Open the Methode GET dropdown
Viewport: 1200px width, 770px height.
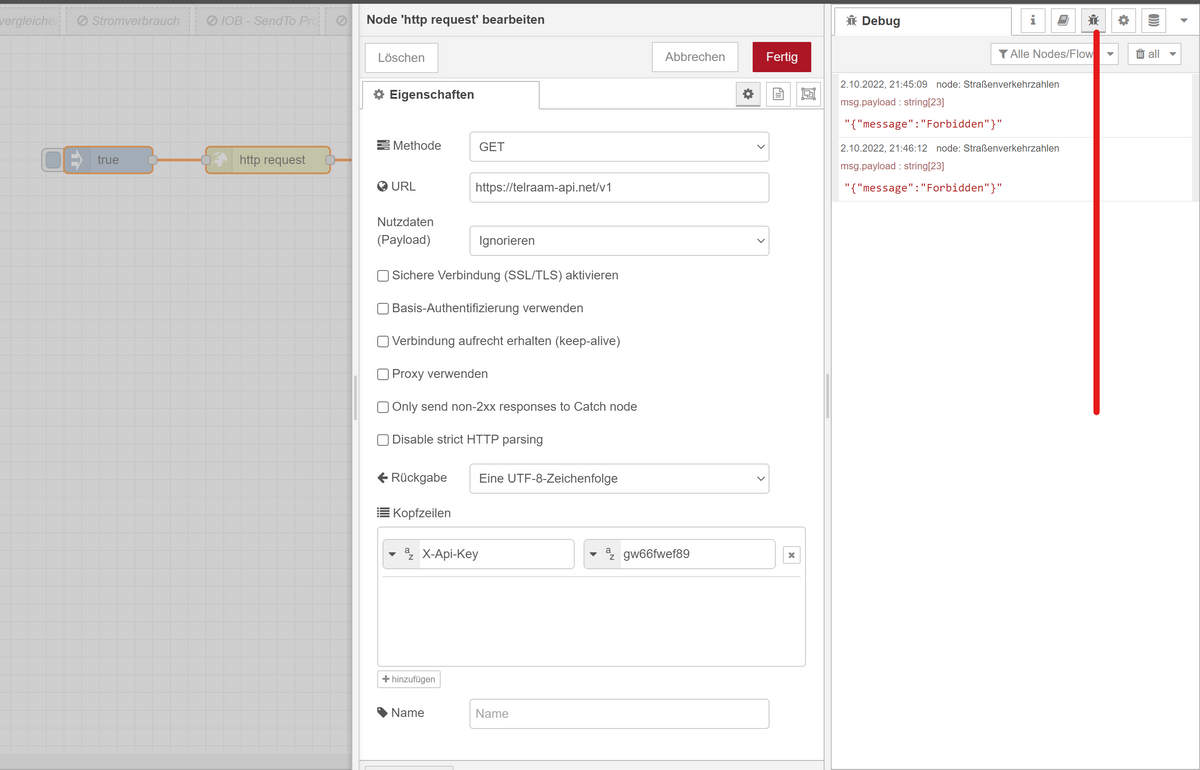point(618,146)
